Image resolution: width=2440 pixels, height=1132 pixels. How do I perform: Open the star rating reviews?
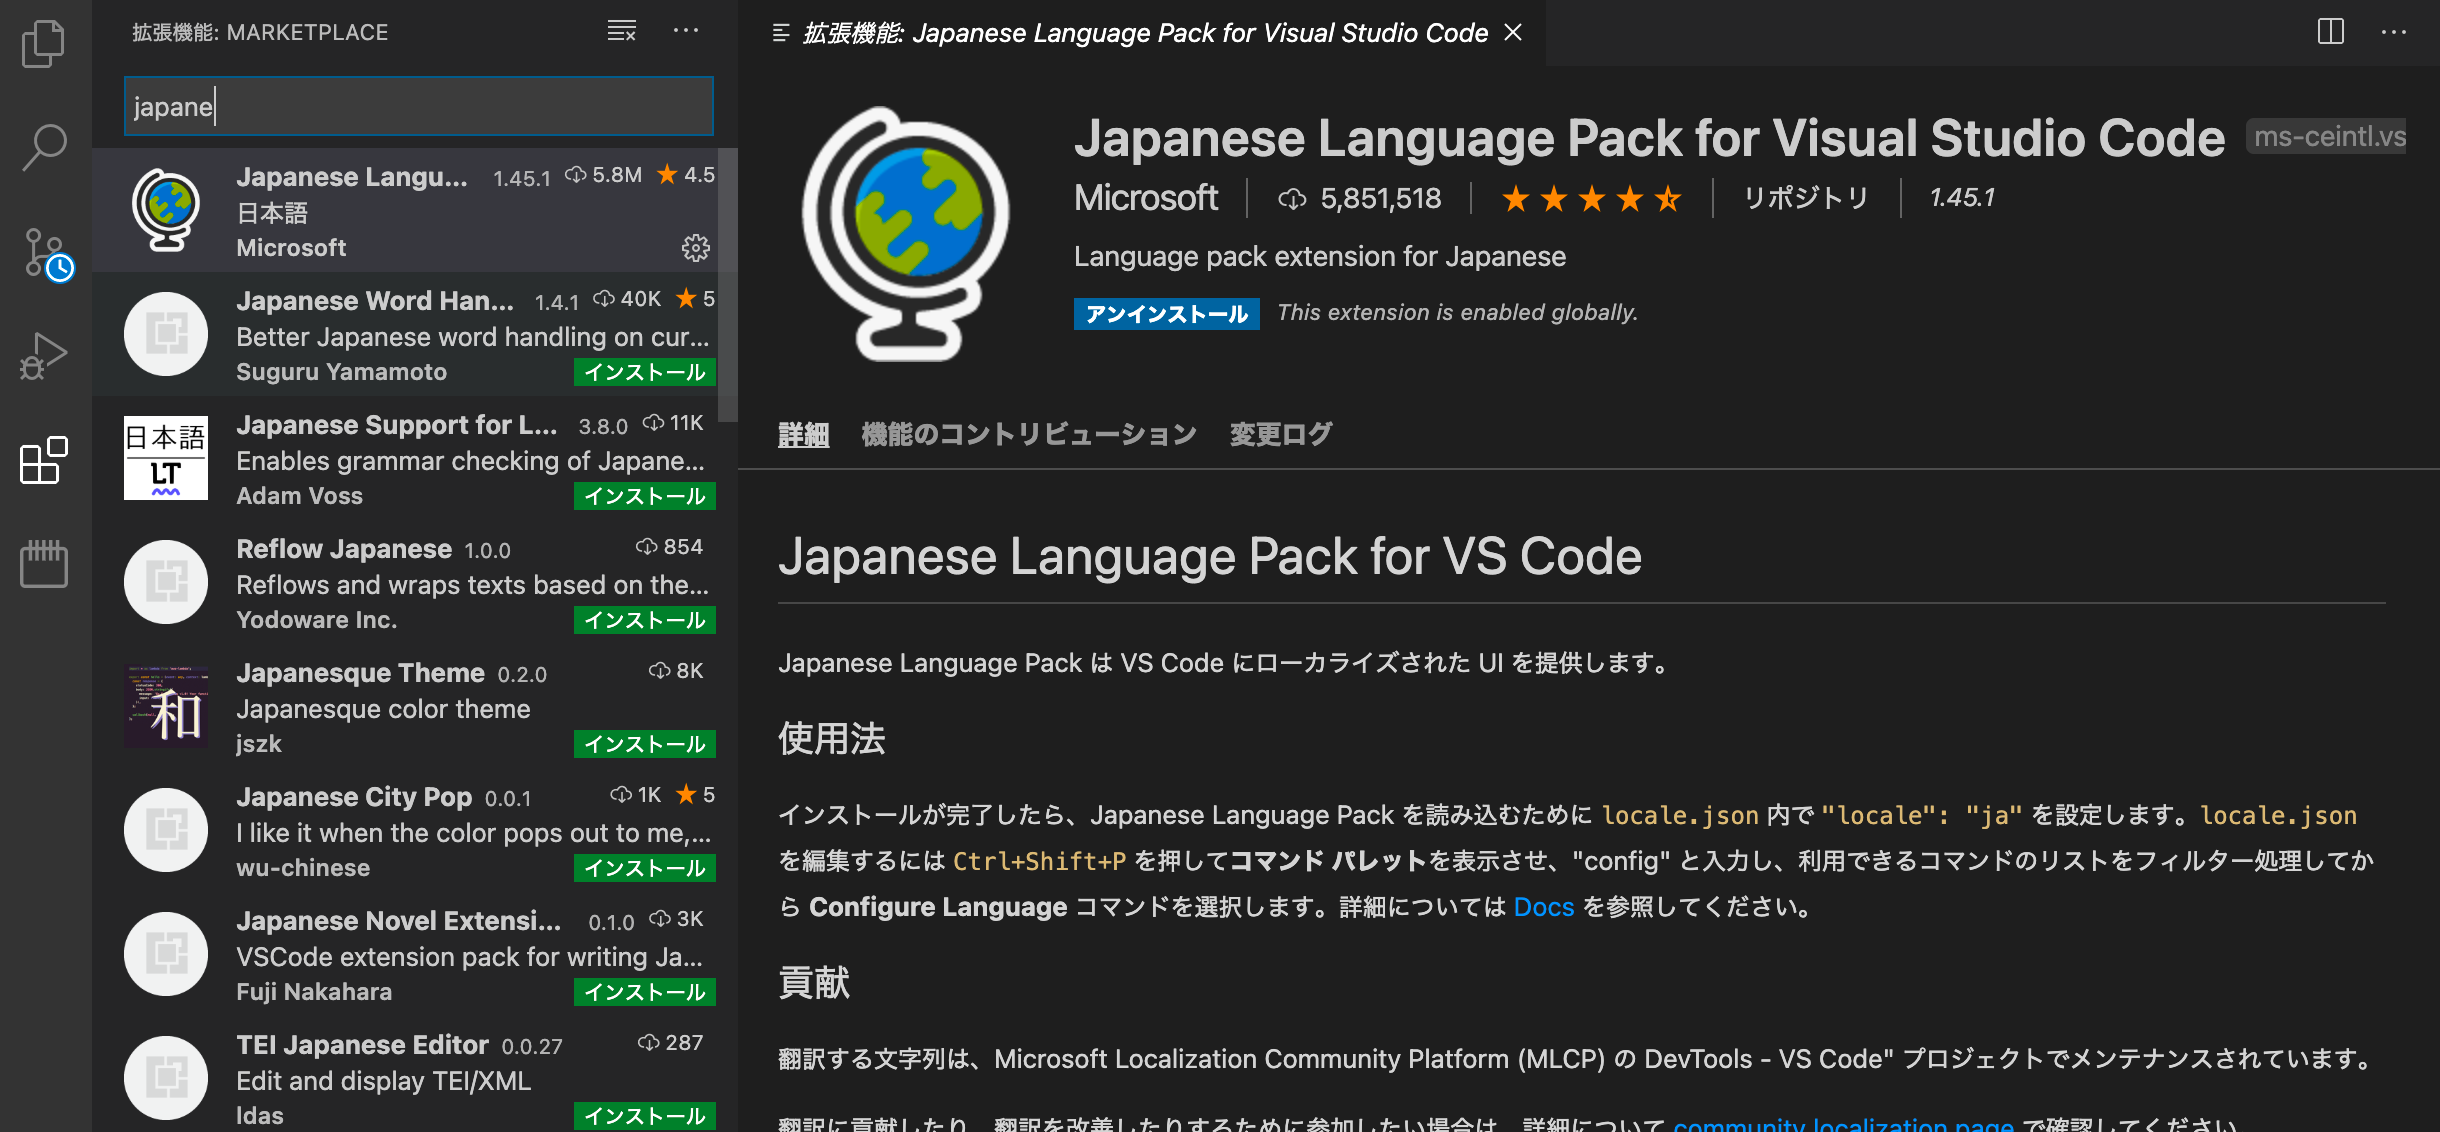pyautogui.click(x=1591, y=198)
